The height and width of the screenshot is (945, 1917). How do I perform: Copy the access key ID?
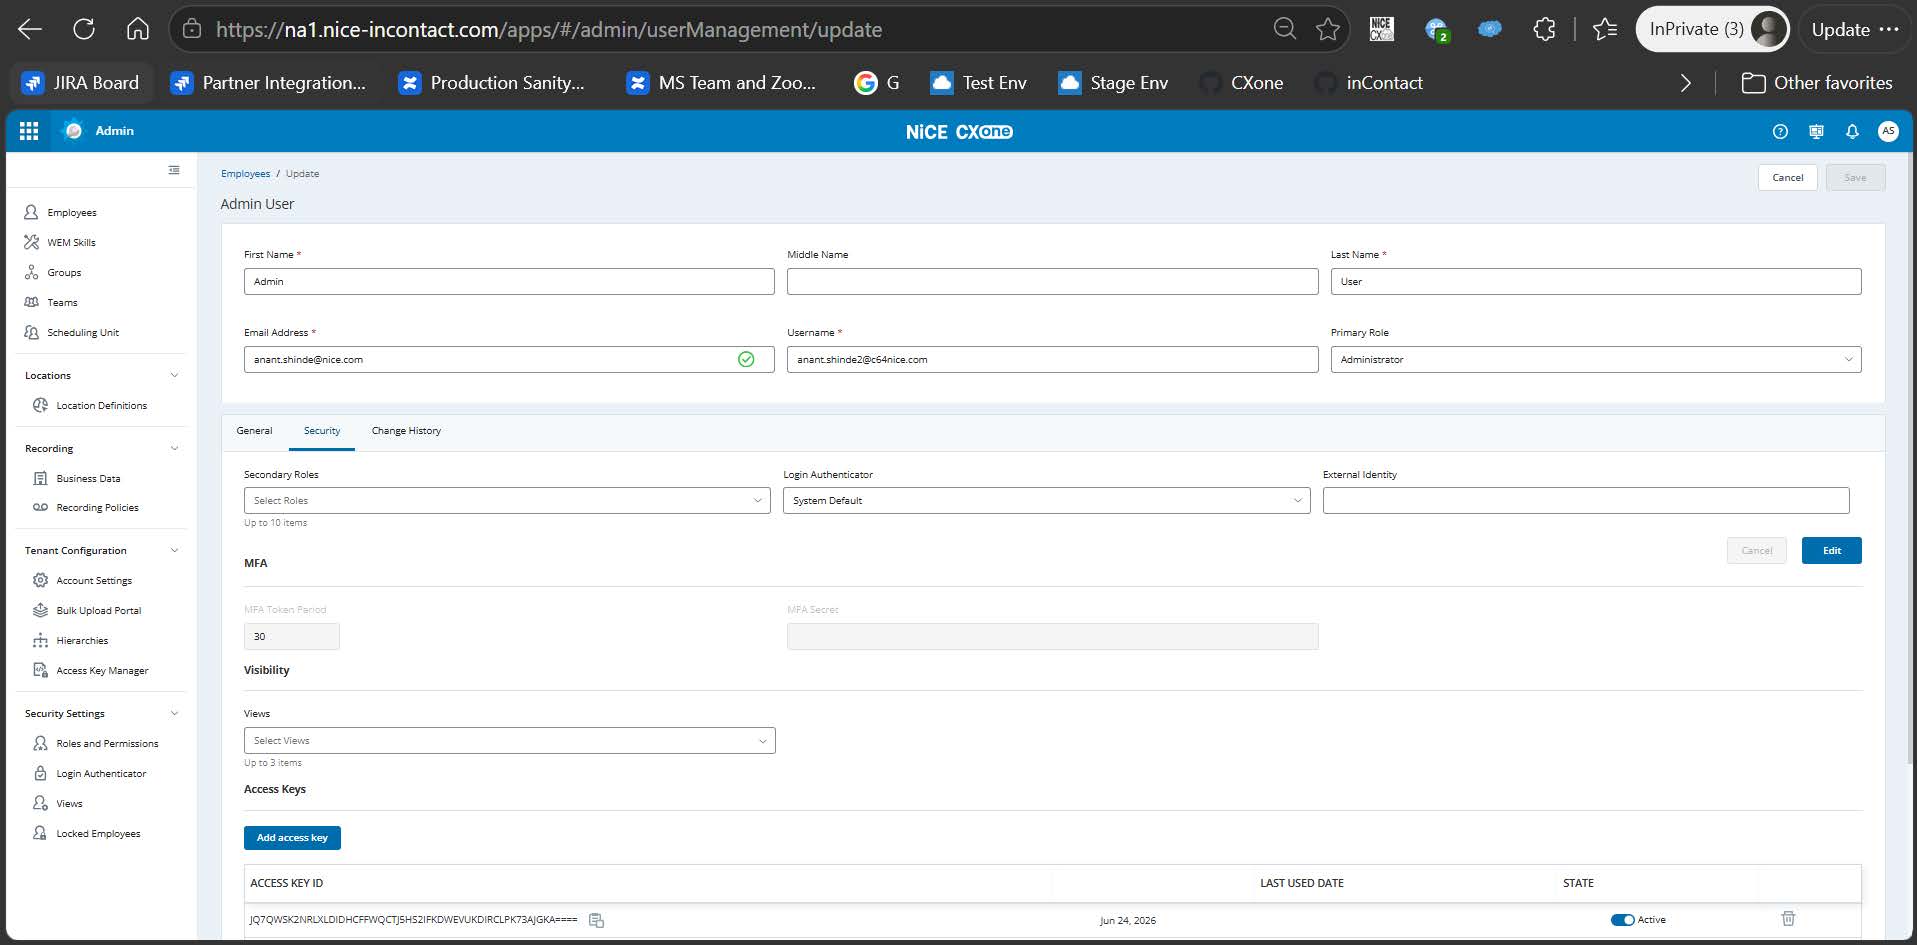tap(596, 920)
